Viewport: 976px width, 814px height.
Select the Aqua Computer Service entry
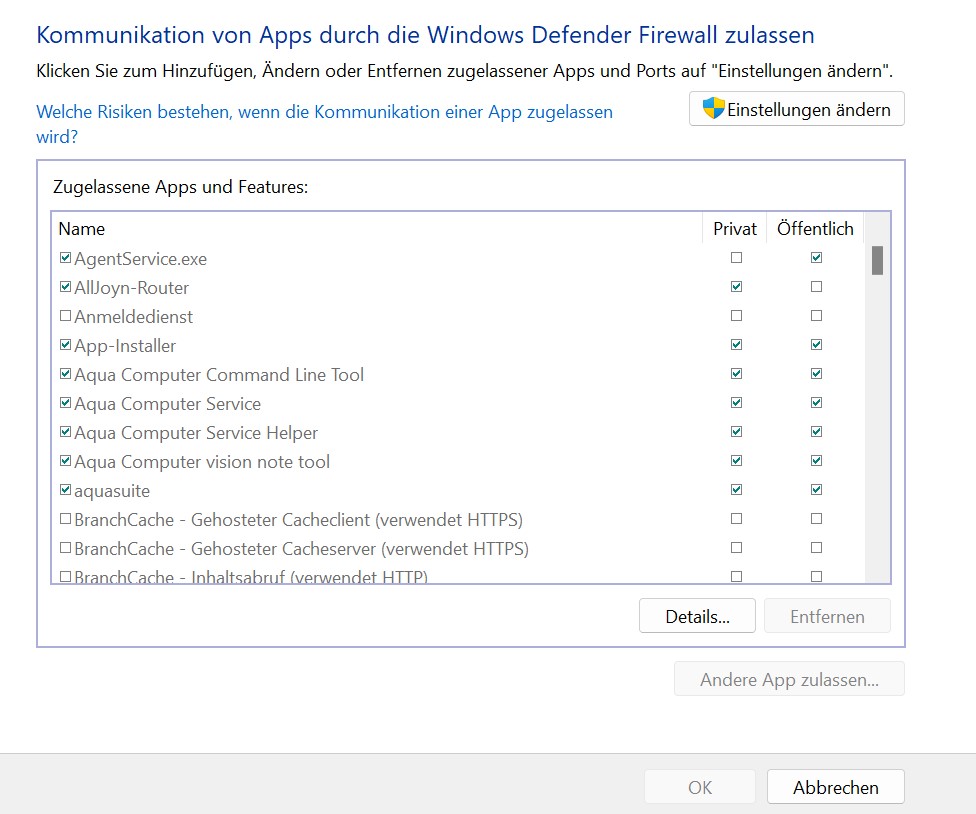pyautogui.click(x=167, y=404)
